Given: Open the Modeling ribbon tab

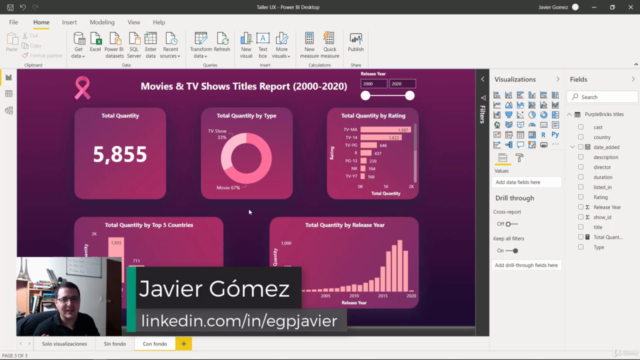Looking at the screenshot, I should point(102,22).
